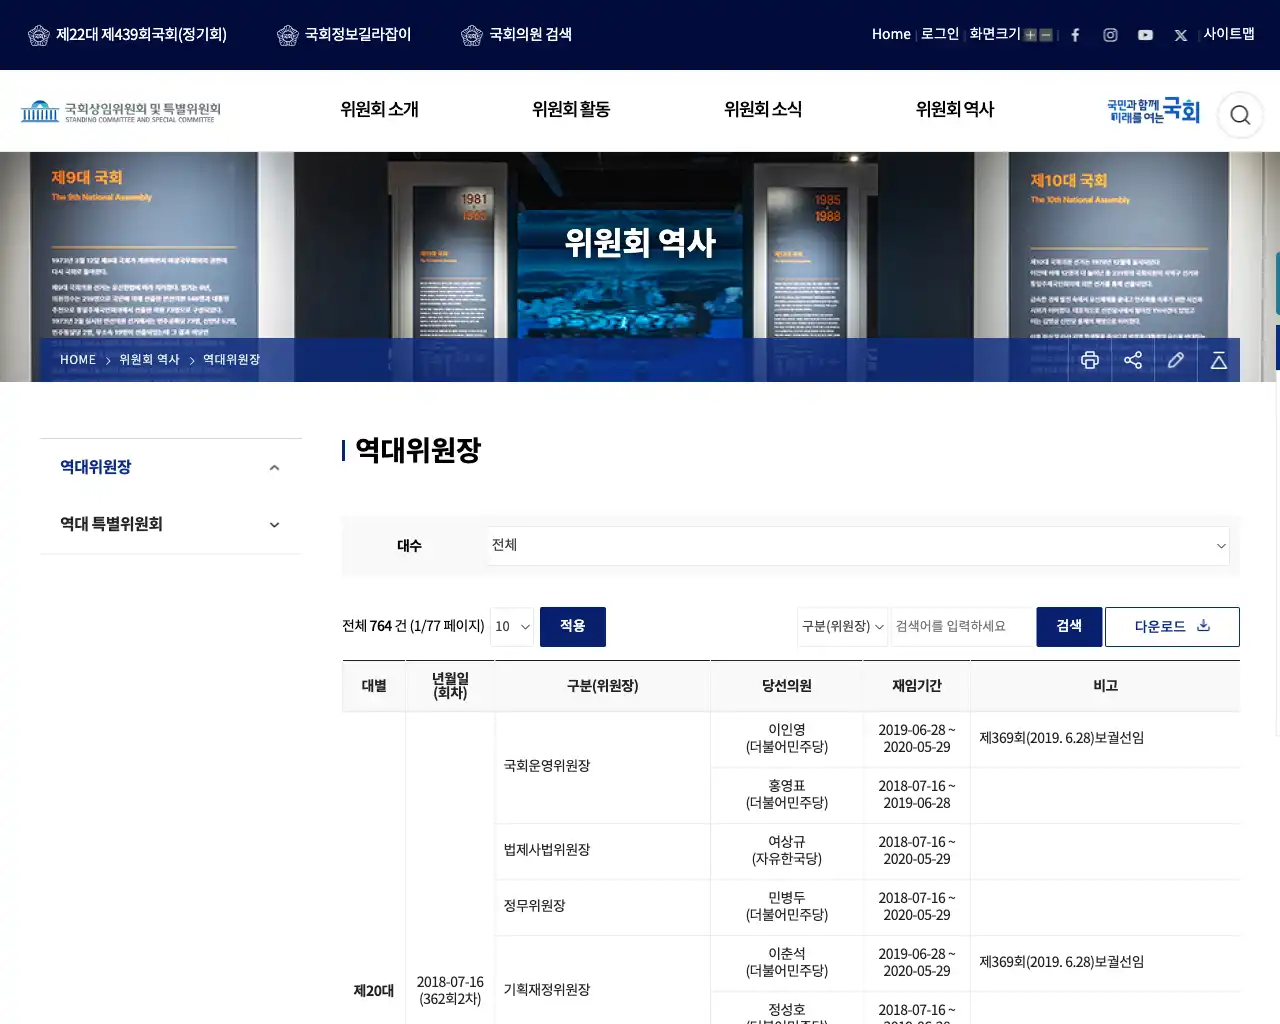Click the 정무위원장 table cell
Image resolution: width=1280 pixels, height=1024 pixels.
[602, 907]
